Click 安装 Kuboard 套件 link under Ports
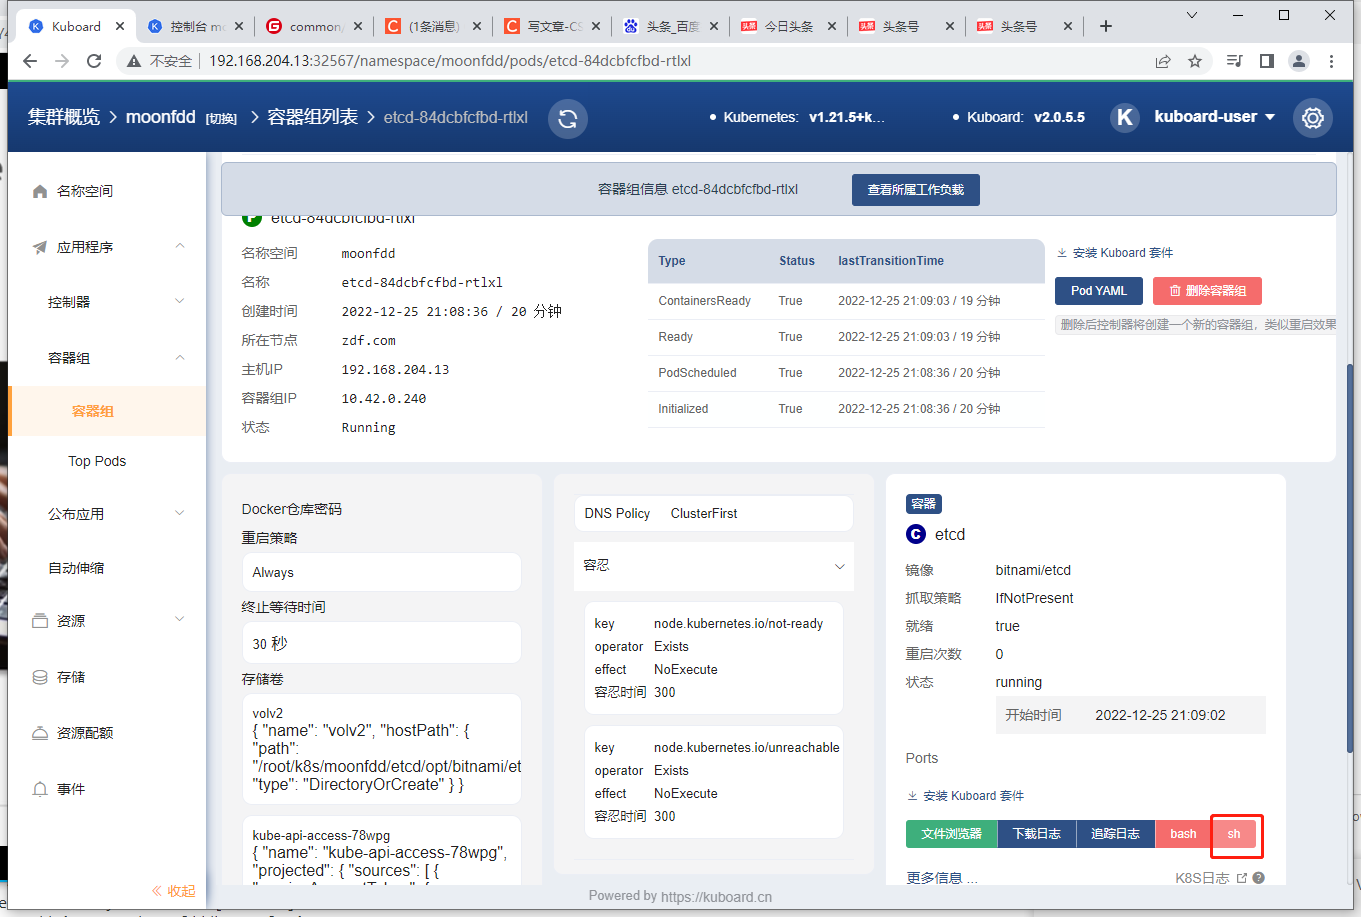The height and width of the screenshot is (917, 1361). click(x=966, y=796)
